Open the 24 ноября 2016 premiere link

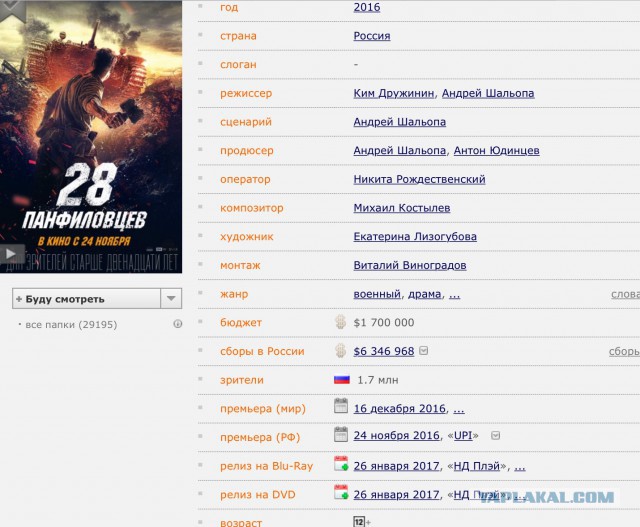tap(396, 436)
